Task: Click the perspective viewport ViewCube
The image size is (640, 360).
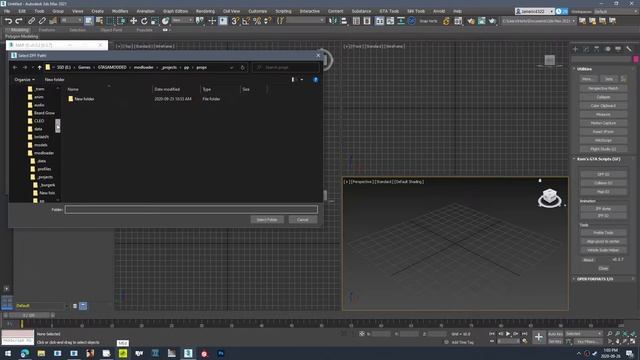Action: tap(550, 198)
